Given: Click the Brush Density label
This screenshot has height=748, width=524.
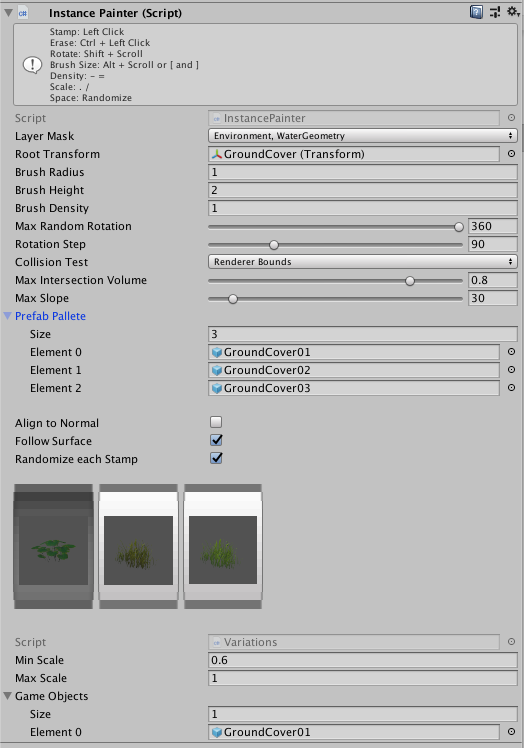Looking at the screenshot, I should (x=52, y=208).
